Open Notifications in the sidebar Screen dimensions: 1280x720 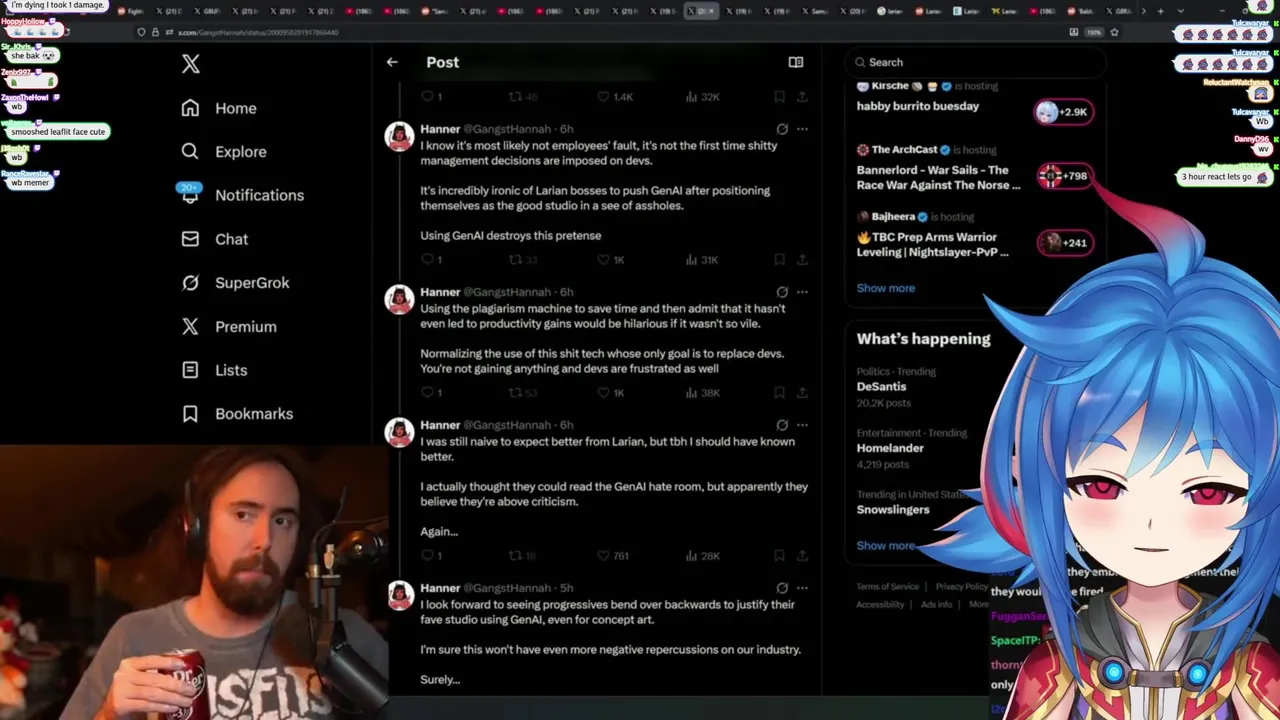(x=242, y=195)
